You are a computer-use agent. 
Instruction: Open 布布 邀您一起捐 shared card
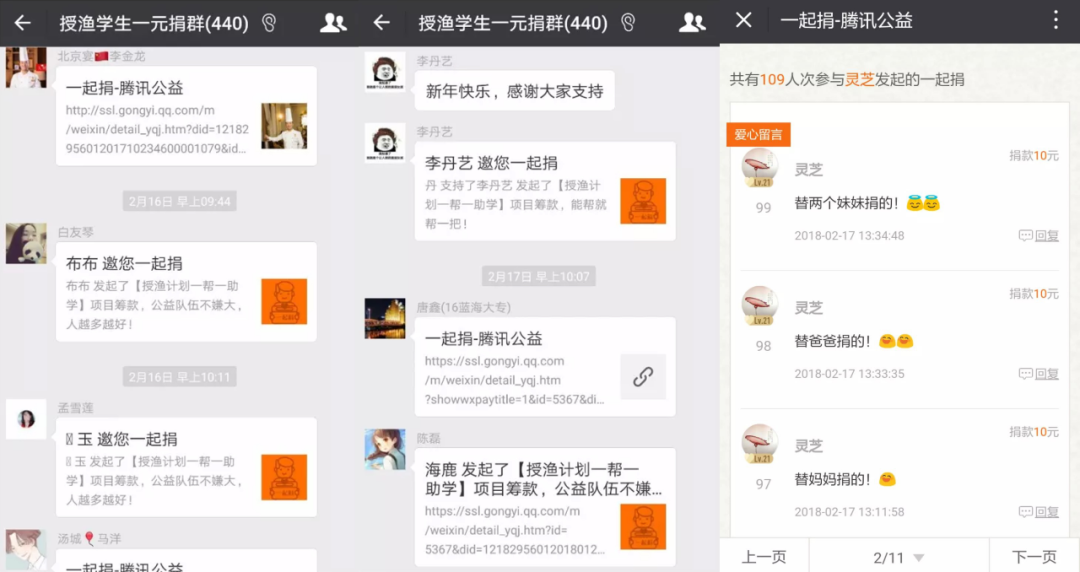pyautogui.click(x=185, y=291)
